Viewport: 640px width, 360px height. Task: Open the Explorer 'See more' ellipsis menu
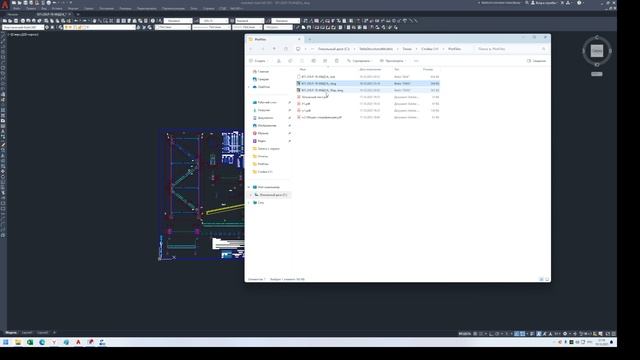coord(416,61)
